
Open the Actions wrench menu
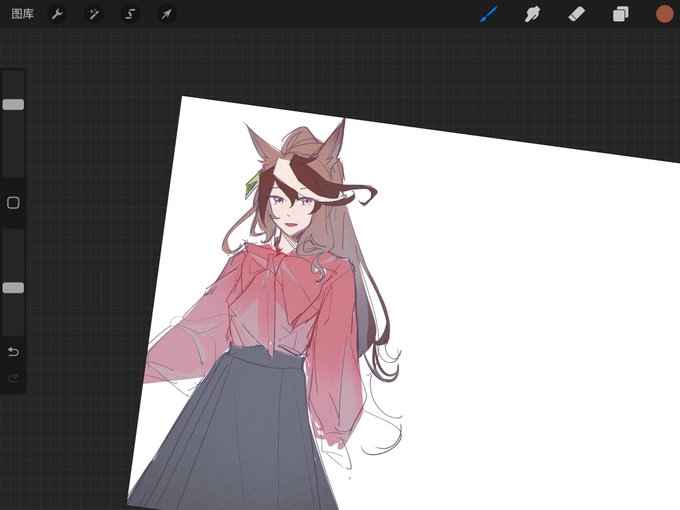point(57,14)
